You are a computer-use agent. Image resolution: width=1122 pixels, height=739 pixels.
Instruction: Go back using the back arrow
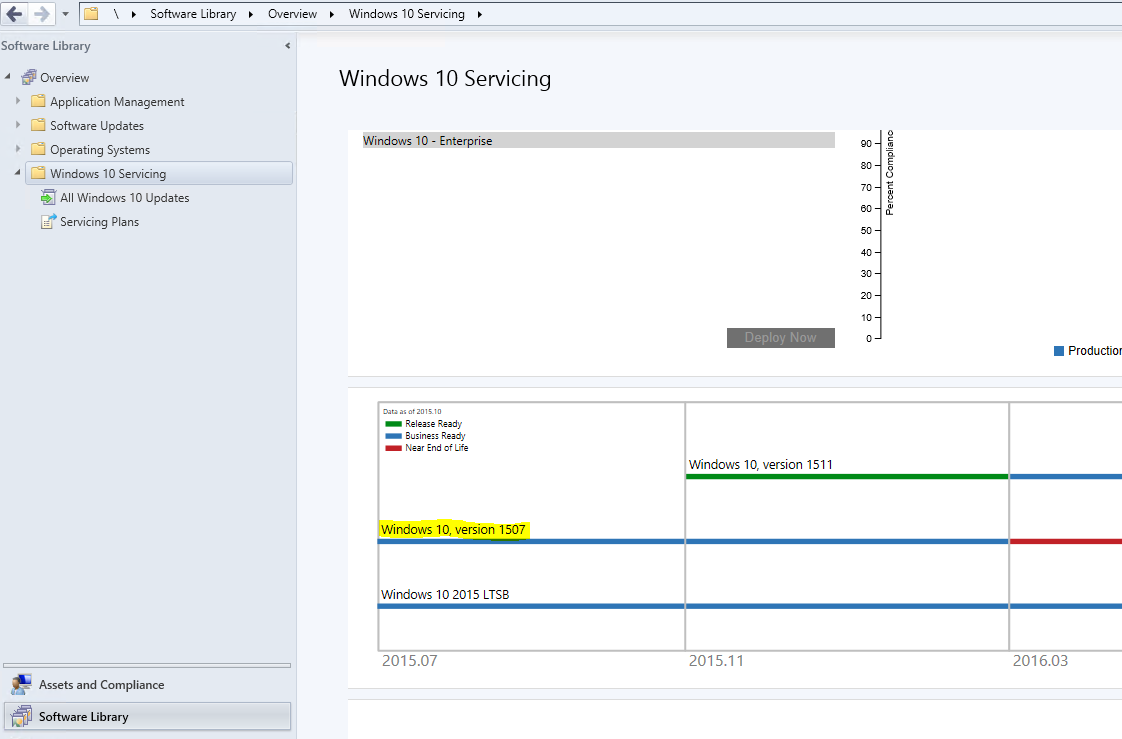coord(14,14)
